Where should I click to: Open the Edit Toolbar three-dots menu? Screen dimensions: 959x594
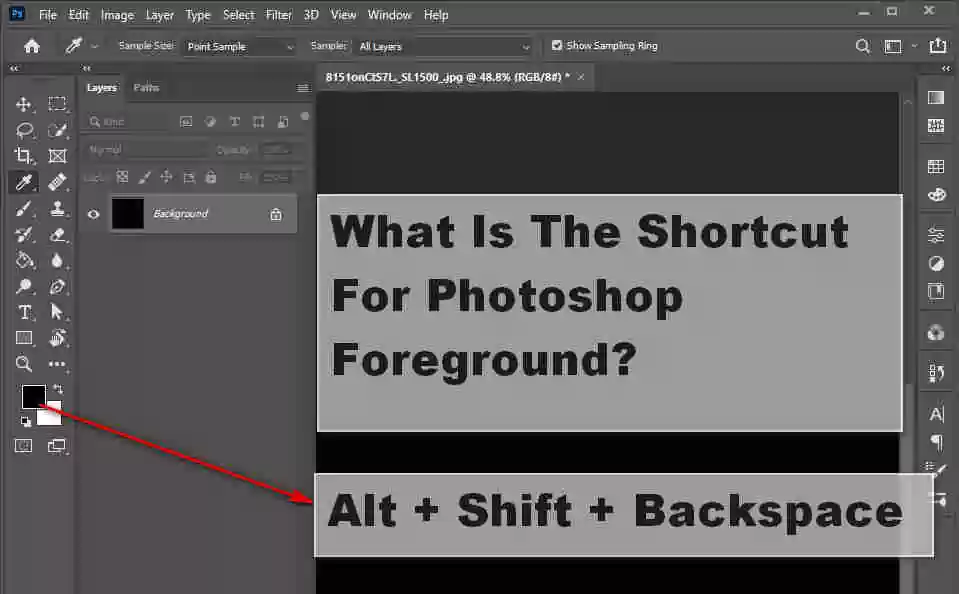point(57,364)
